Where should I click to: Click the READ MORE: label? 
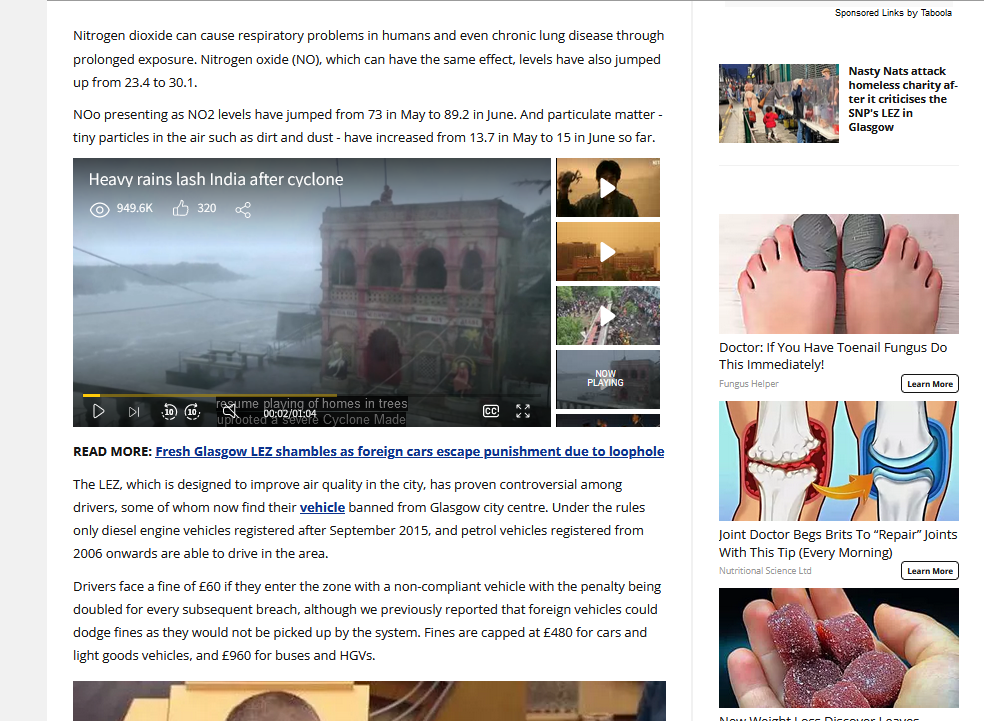click(112, 452)
